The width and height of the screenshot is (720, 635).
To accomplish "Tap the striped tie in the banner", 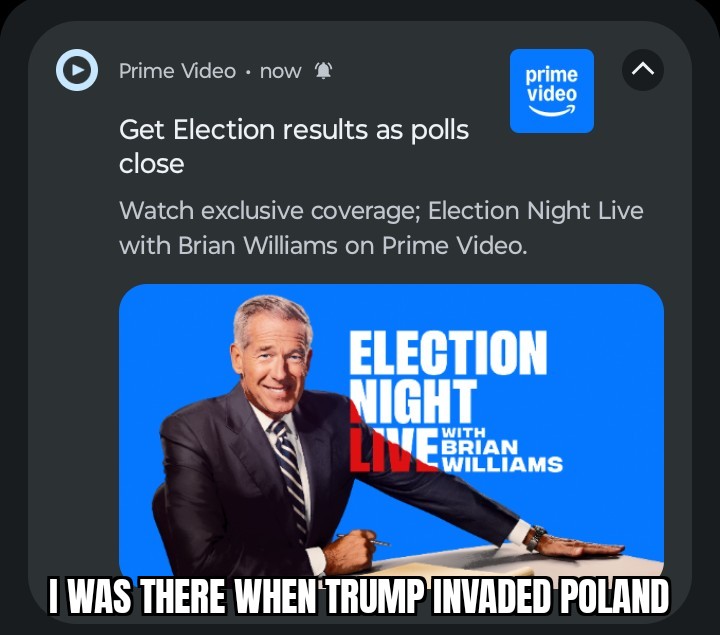I will coord(291,478).
